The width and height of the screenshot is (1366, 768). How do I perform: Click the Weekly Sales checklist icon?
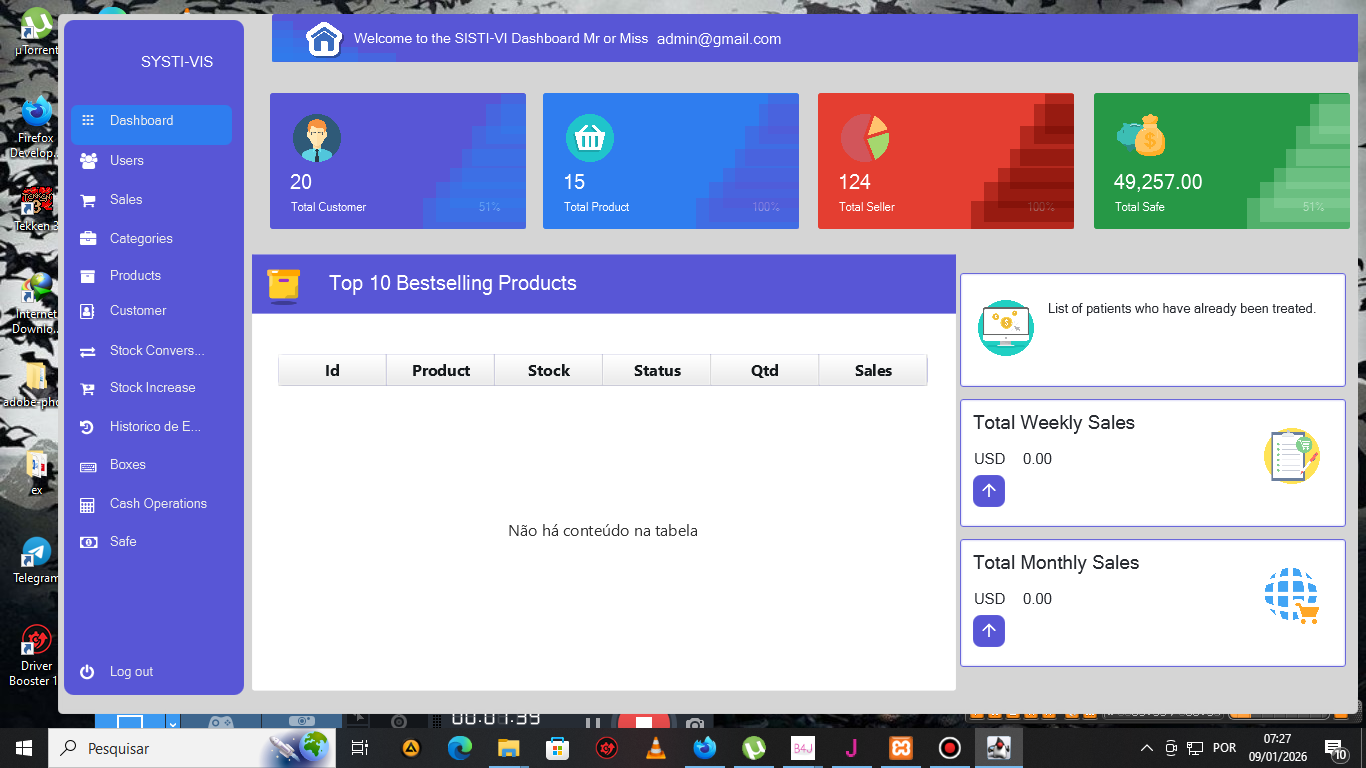(1292, 456)
